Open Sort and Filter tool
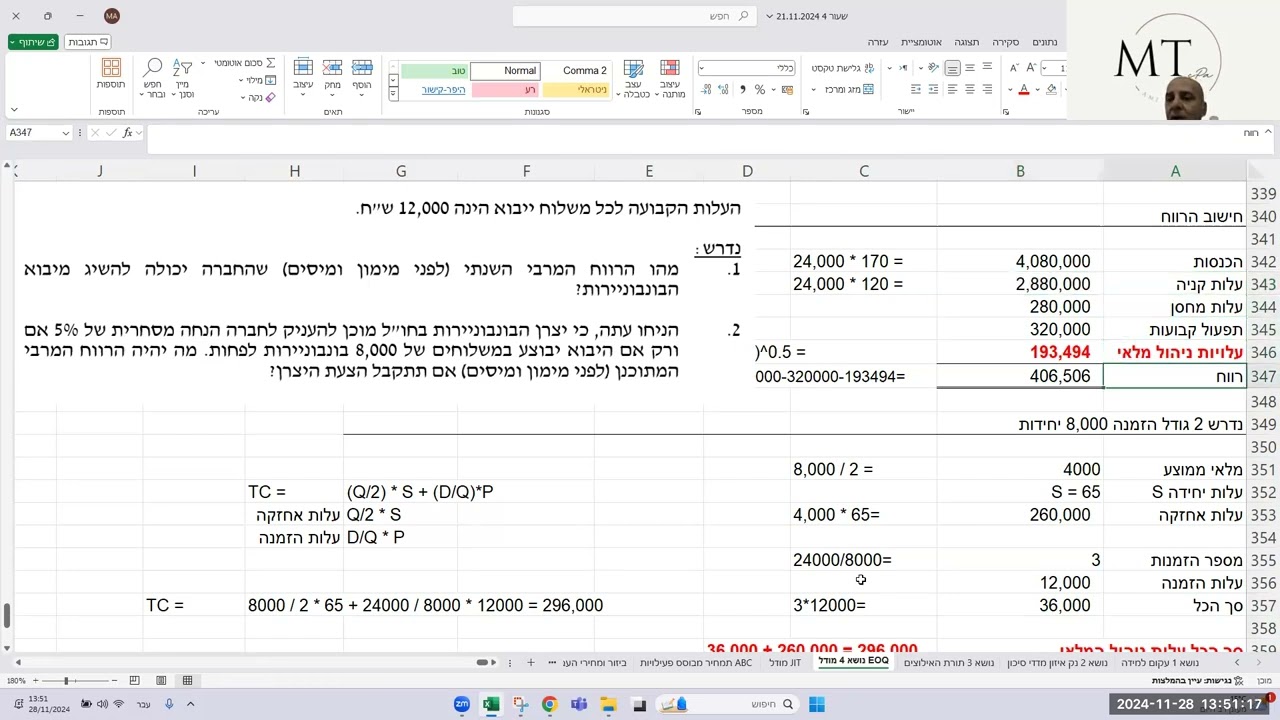The width and height of the screenshot is (1280, 720). [183, 76]
